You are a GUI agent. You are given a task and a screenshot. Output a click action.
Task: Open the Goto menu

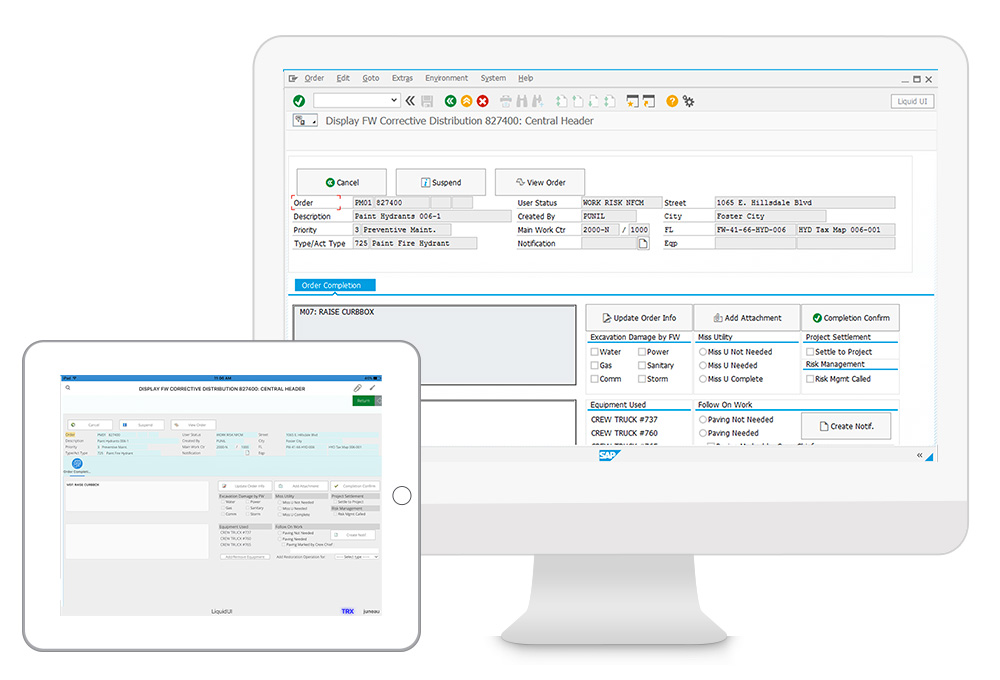370,78
